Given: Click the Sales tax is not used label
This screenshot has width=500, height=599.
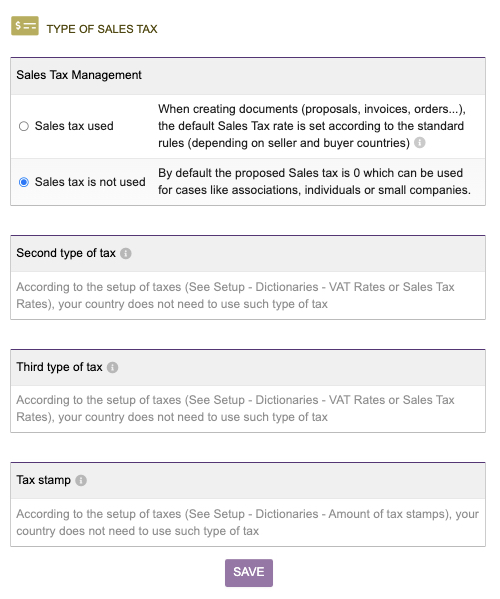Looking at the screenshot, I should click(90, 182).
